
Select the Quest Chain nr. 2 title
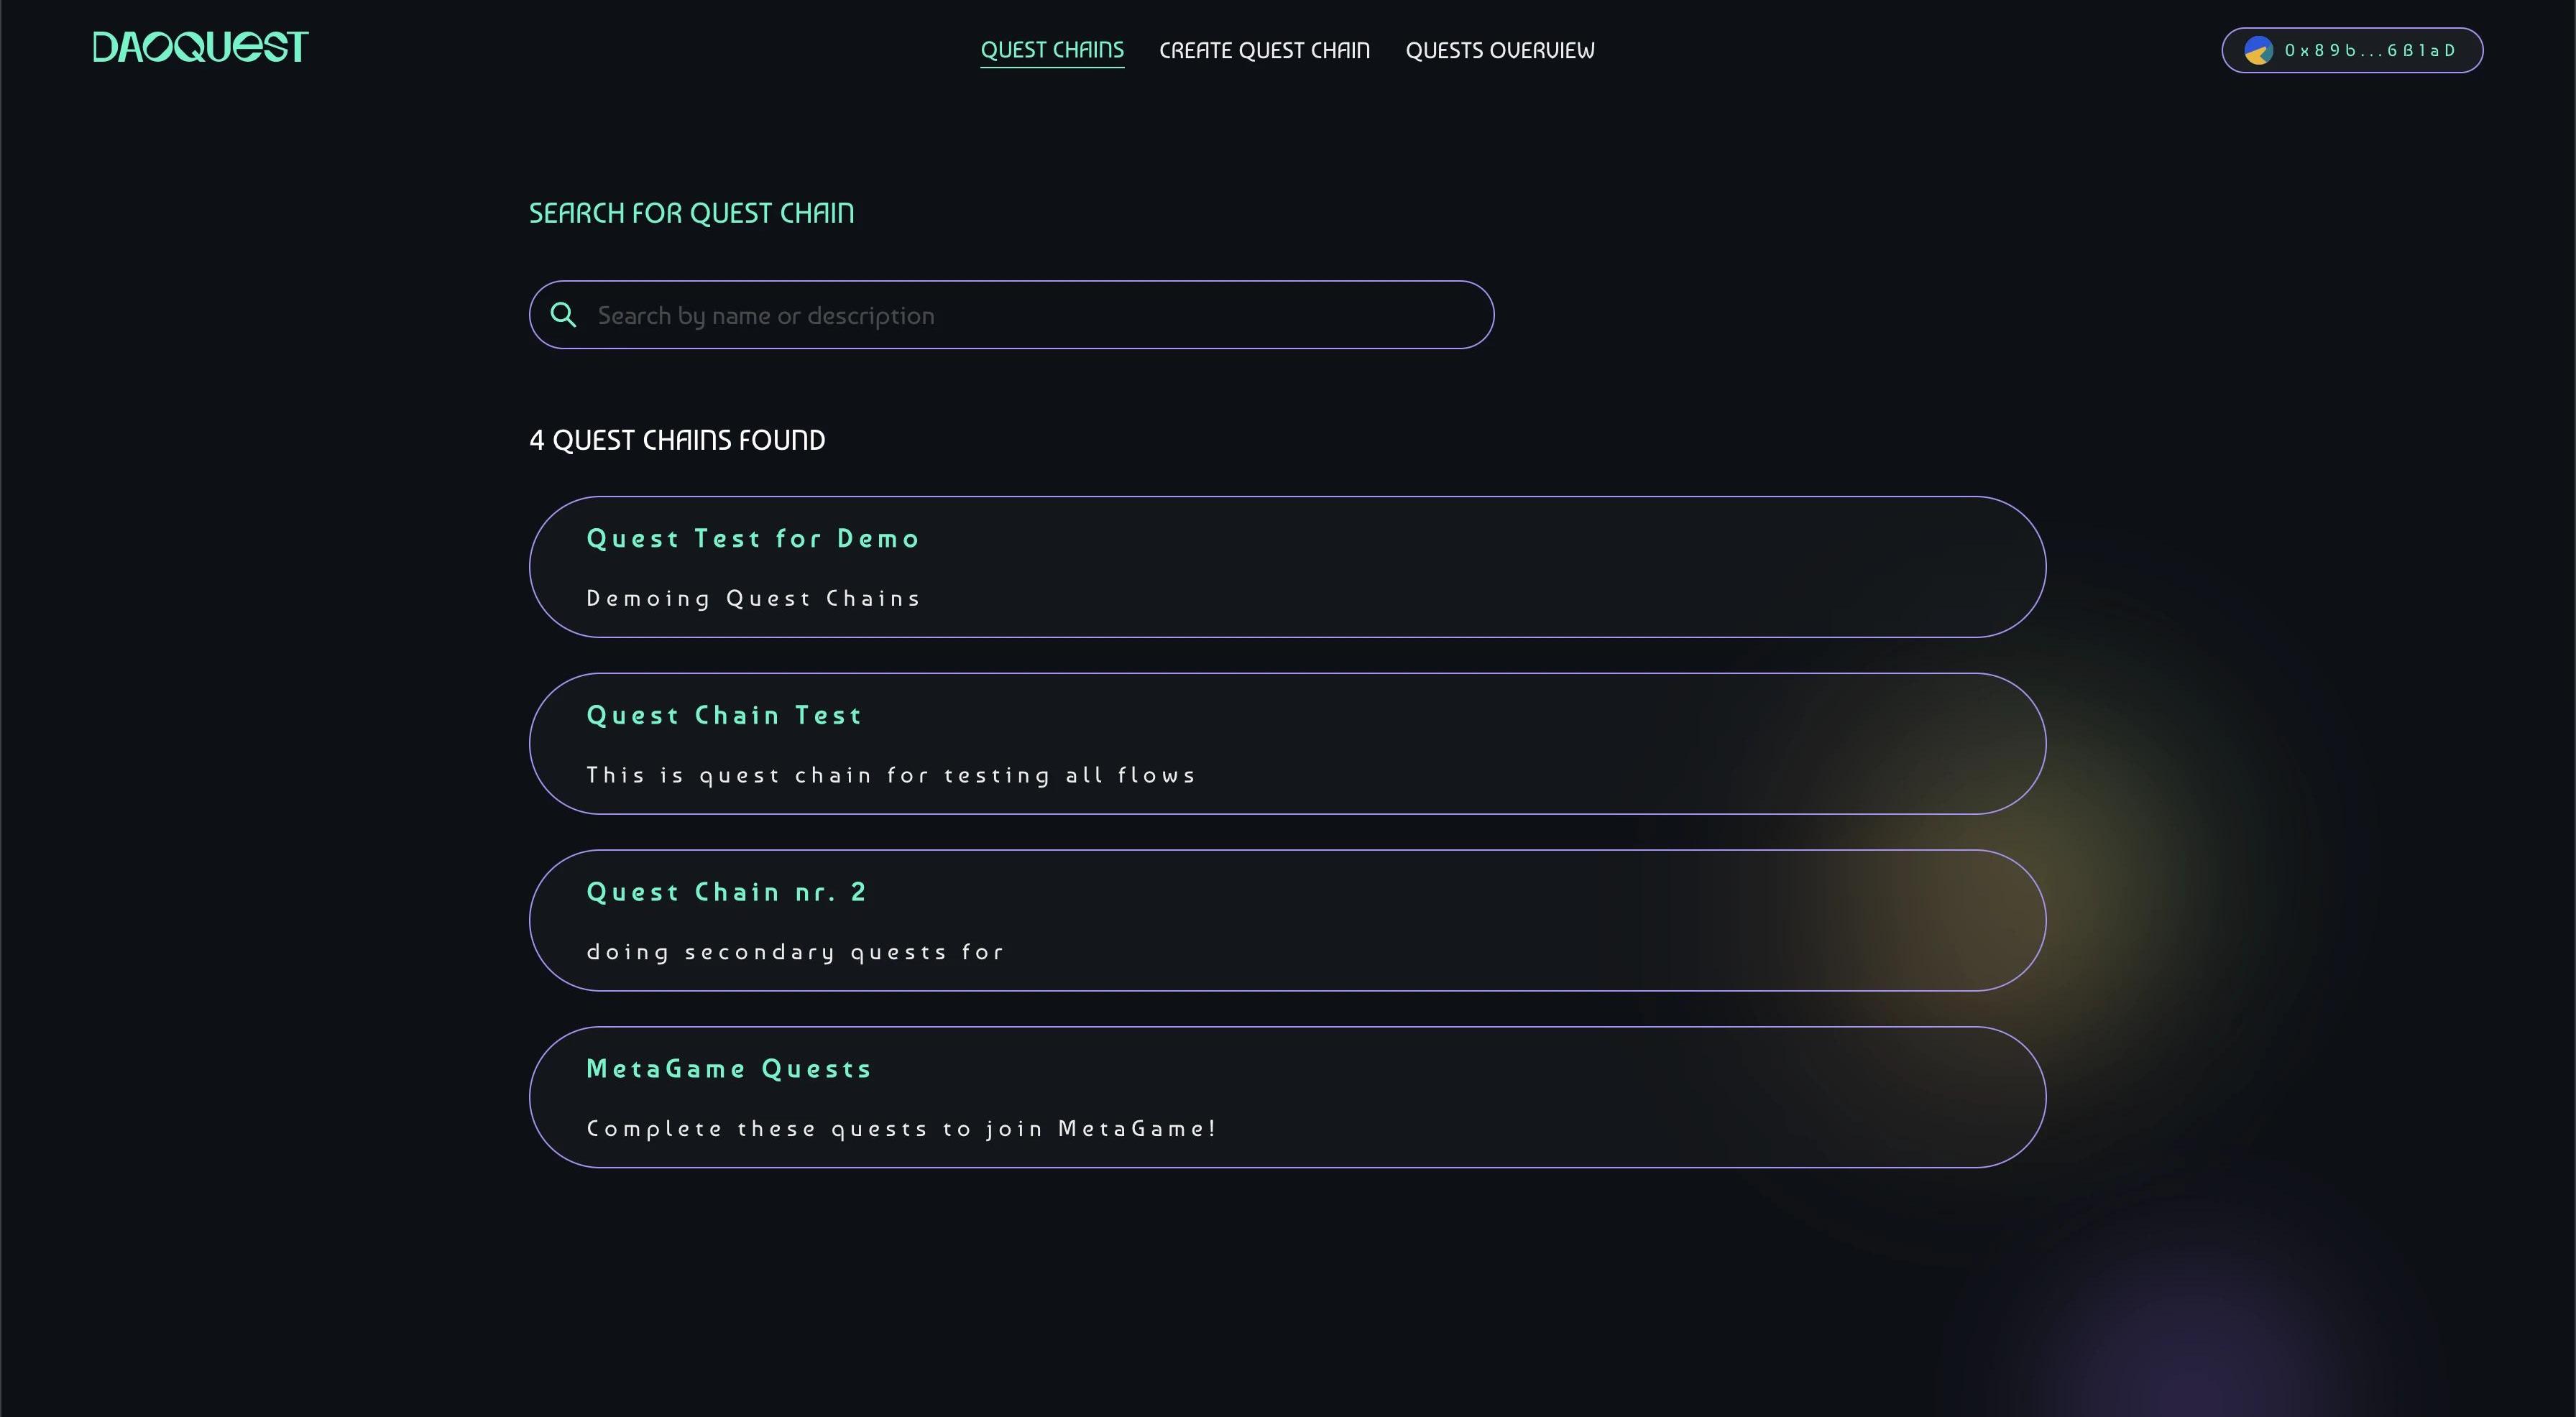(x=726, y=892)
